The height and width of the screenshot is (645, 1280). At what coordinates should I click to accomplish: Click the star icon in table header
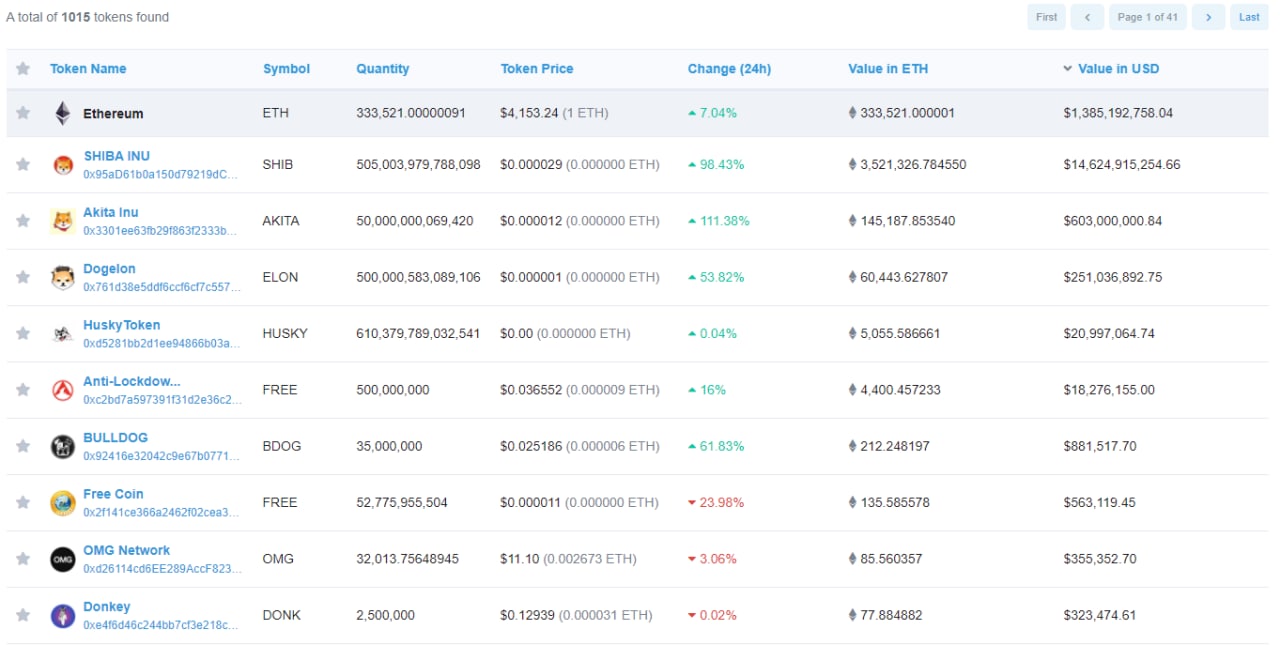tap(23, 69)
